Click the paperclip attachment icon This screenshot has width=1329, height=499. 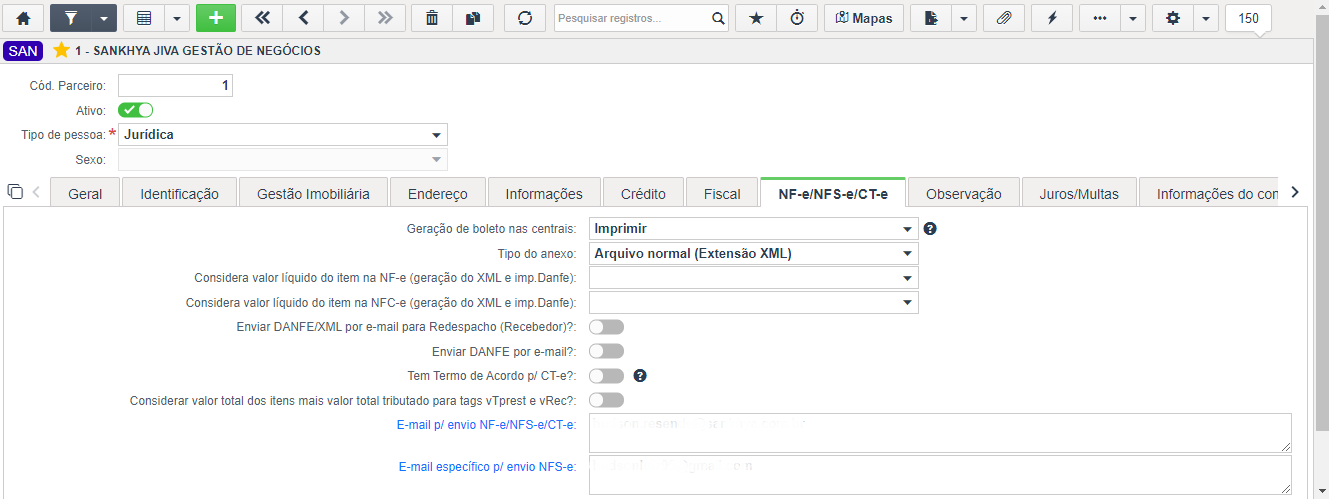(x=1004, y=18)
